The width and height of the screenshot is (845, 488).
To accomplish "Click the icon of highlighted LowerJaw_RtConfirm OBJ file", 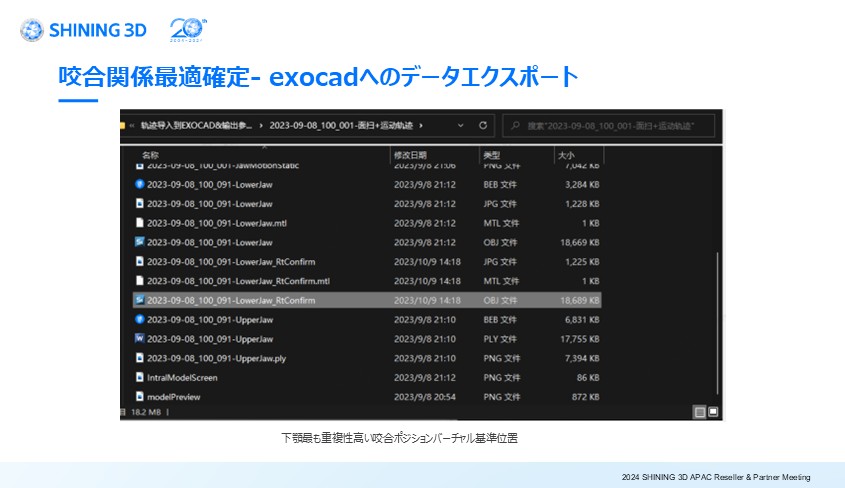I will 140,300.
